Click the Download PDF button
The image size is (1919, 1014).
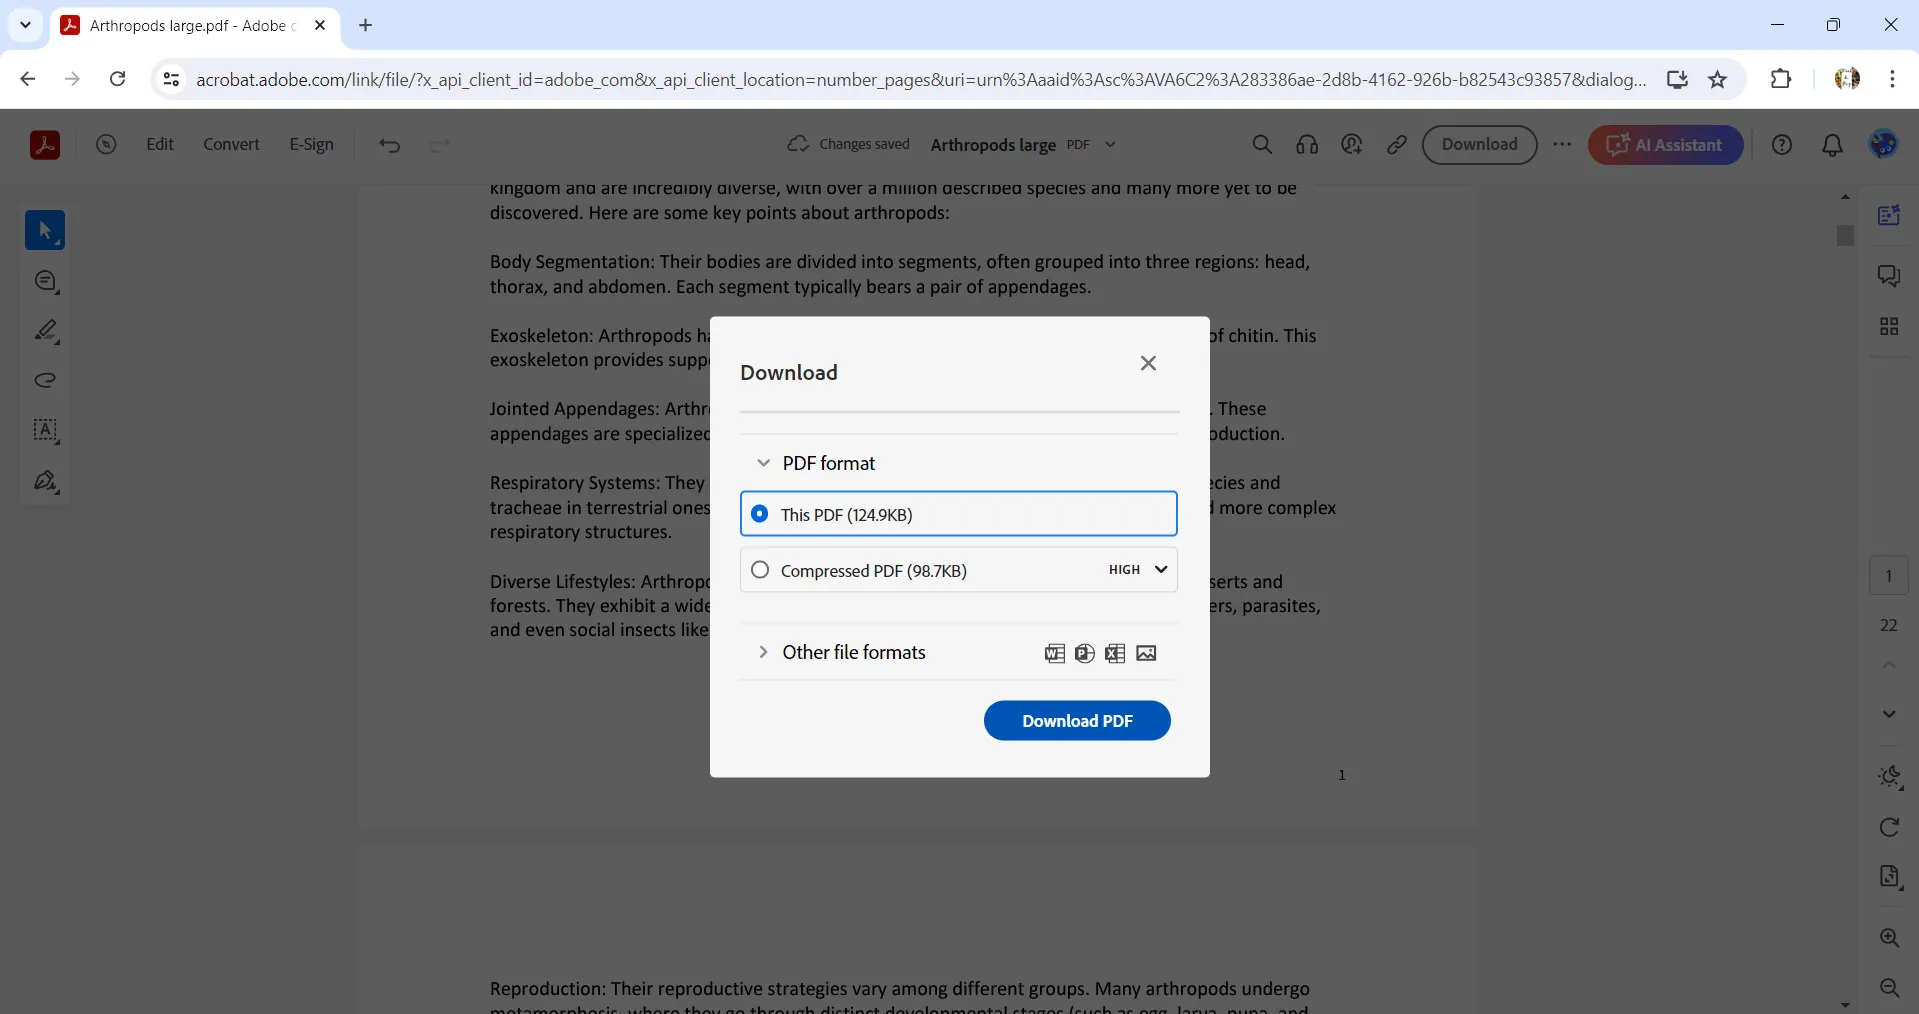coord(1076,720)
